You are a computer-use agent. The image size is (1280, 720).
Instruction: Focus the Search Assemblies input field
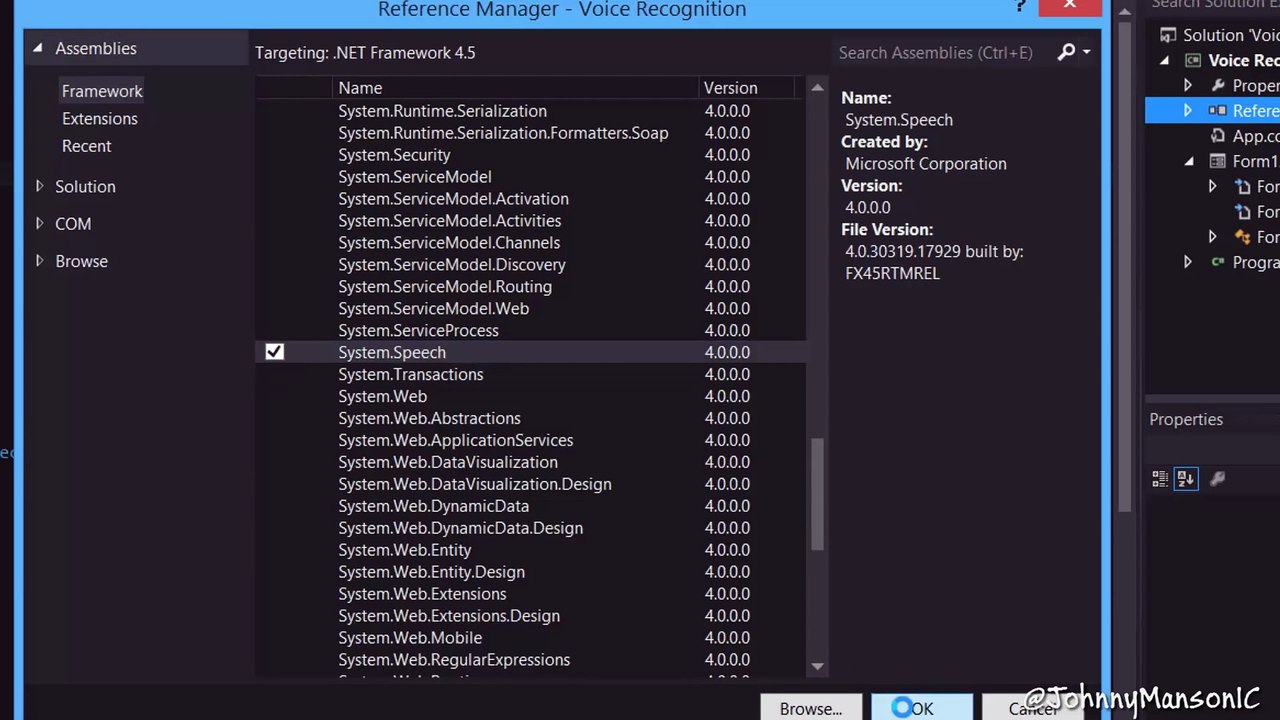pyautogui.click(x=943, y=52)
